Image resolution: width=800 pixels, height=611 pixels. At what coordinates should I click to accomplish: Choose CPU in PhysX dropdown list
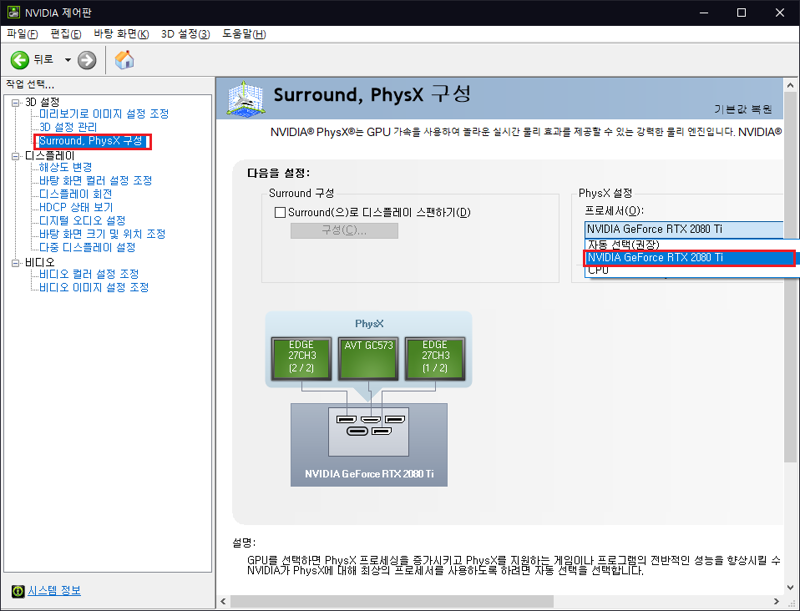tap(692, 270)
